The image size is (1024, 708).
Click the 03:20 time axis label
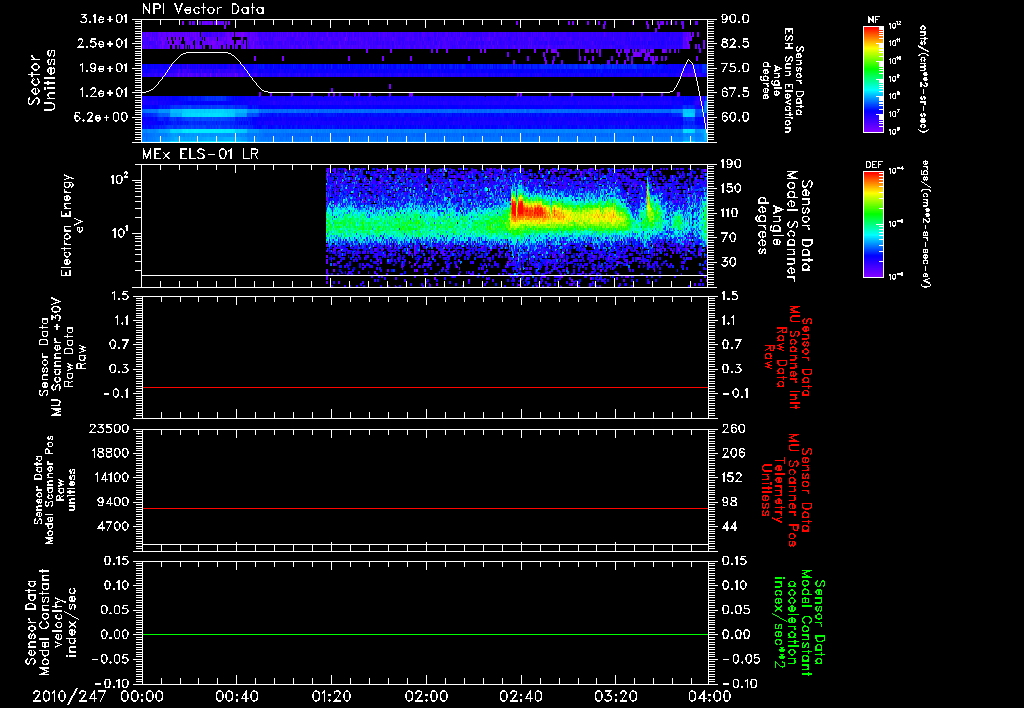point(614,696)
